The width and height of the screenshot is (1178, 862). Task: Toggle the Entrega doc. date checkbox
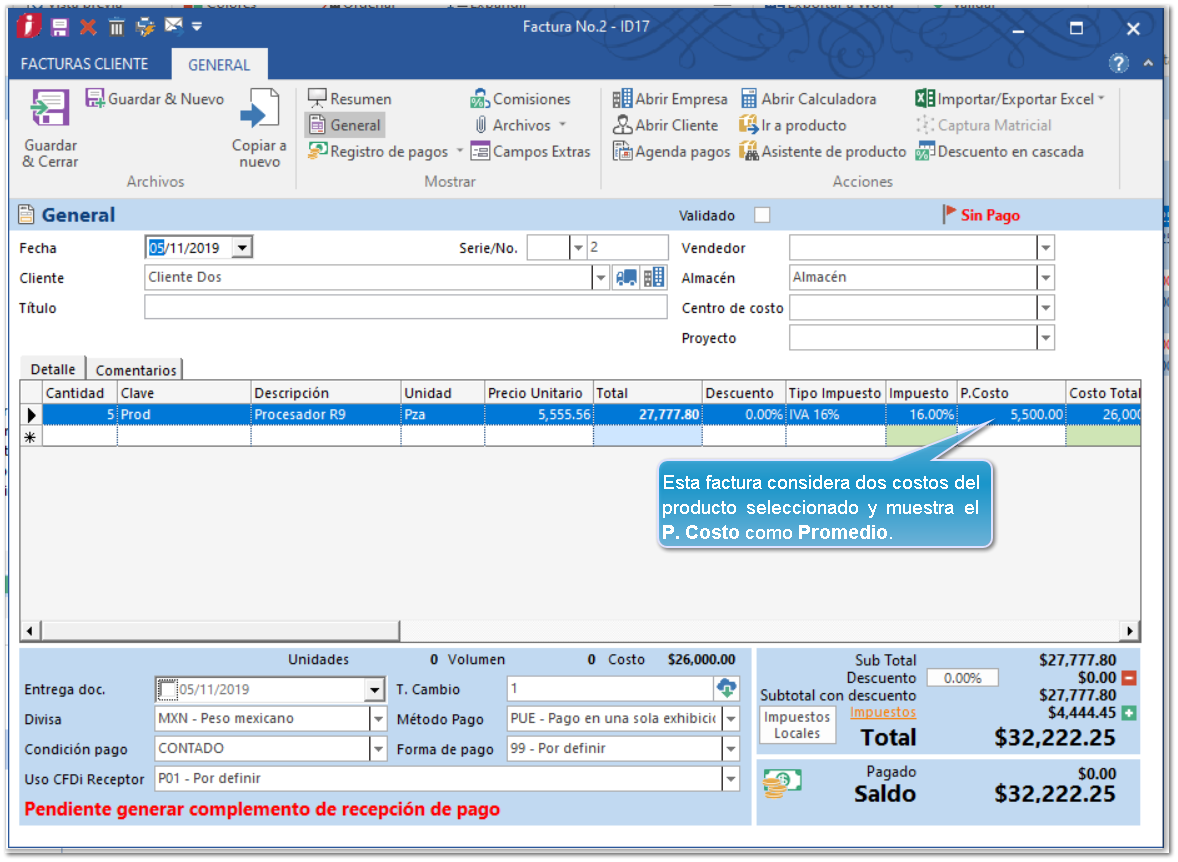(x=166, y=689)
